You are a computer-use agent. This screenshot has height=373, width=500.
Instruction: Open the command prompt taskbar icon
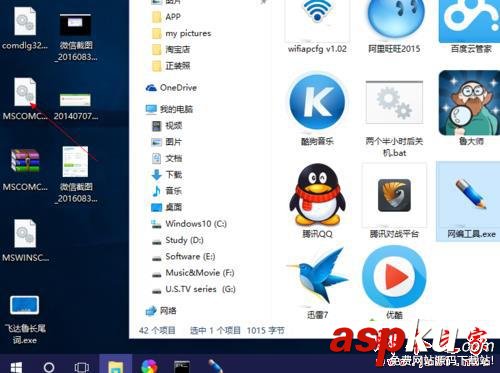[x=182, y=367]
